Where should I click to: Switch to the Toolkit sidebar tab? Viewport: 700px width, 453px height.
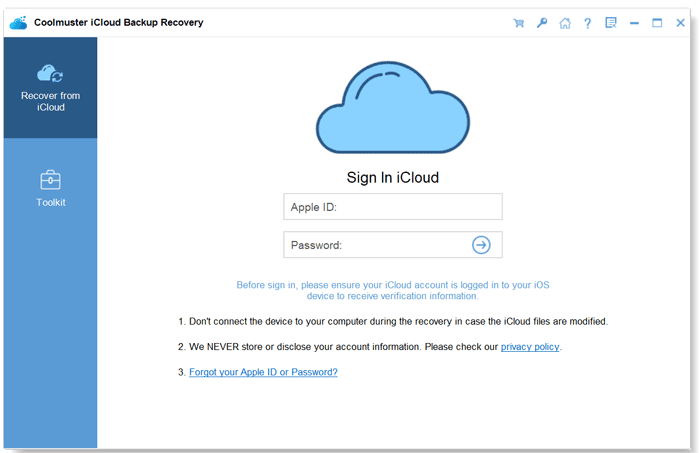pyautogui.click(x=50, y=188)
